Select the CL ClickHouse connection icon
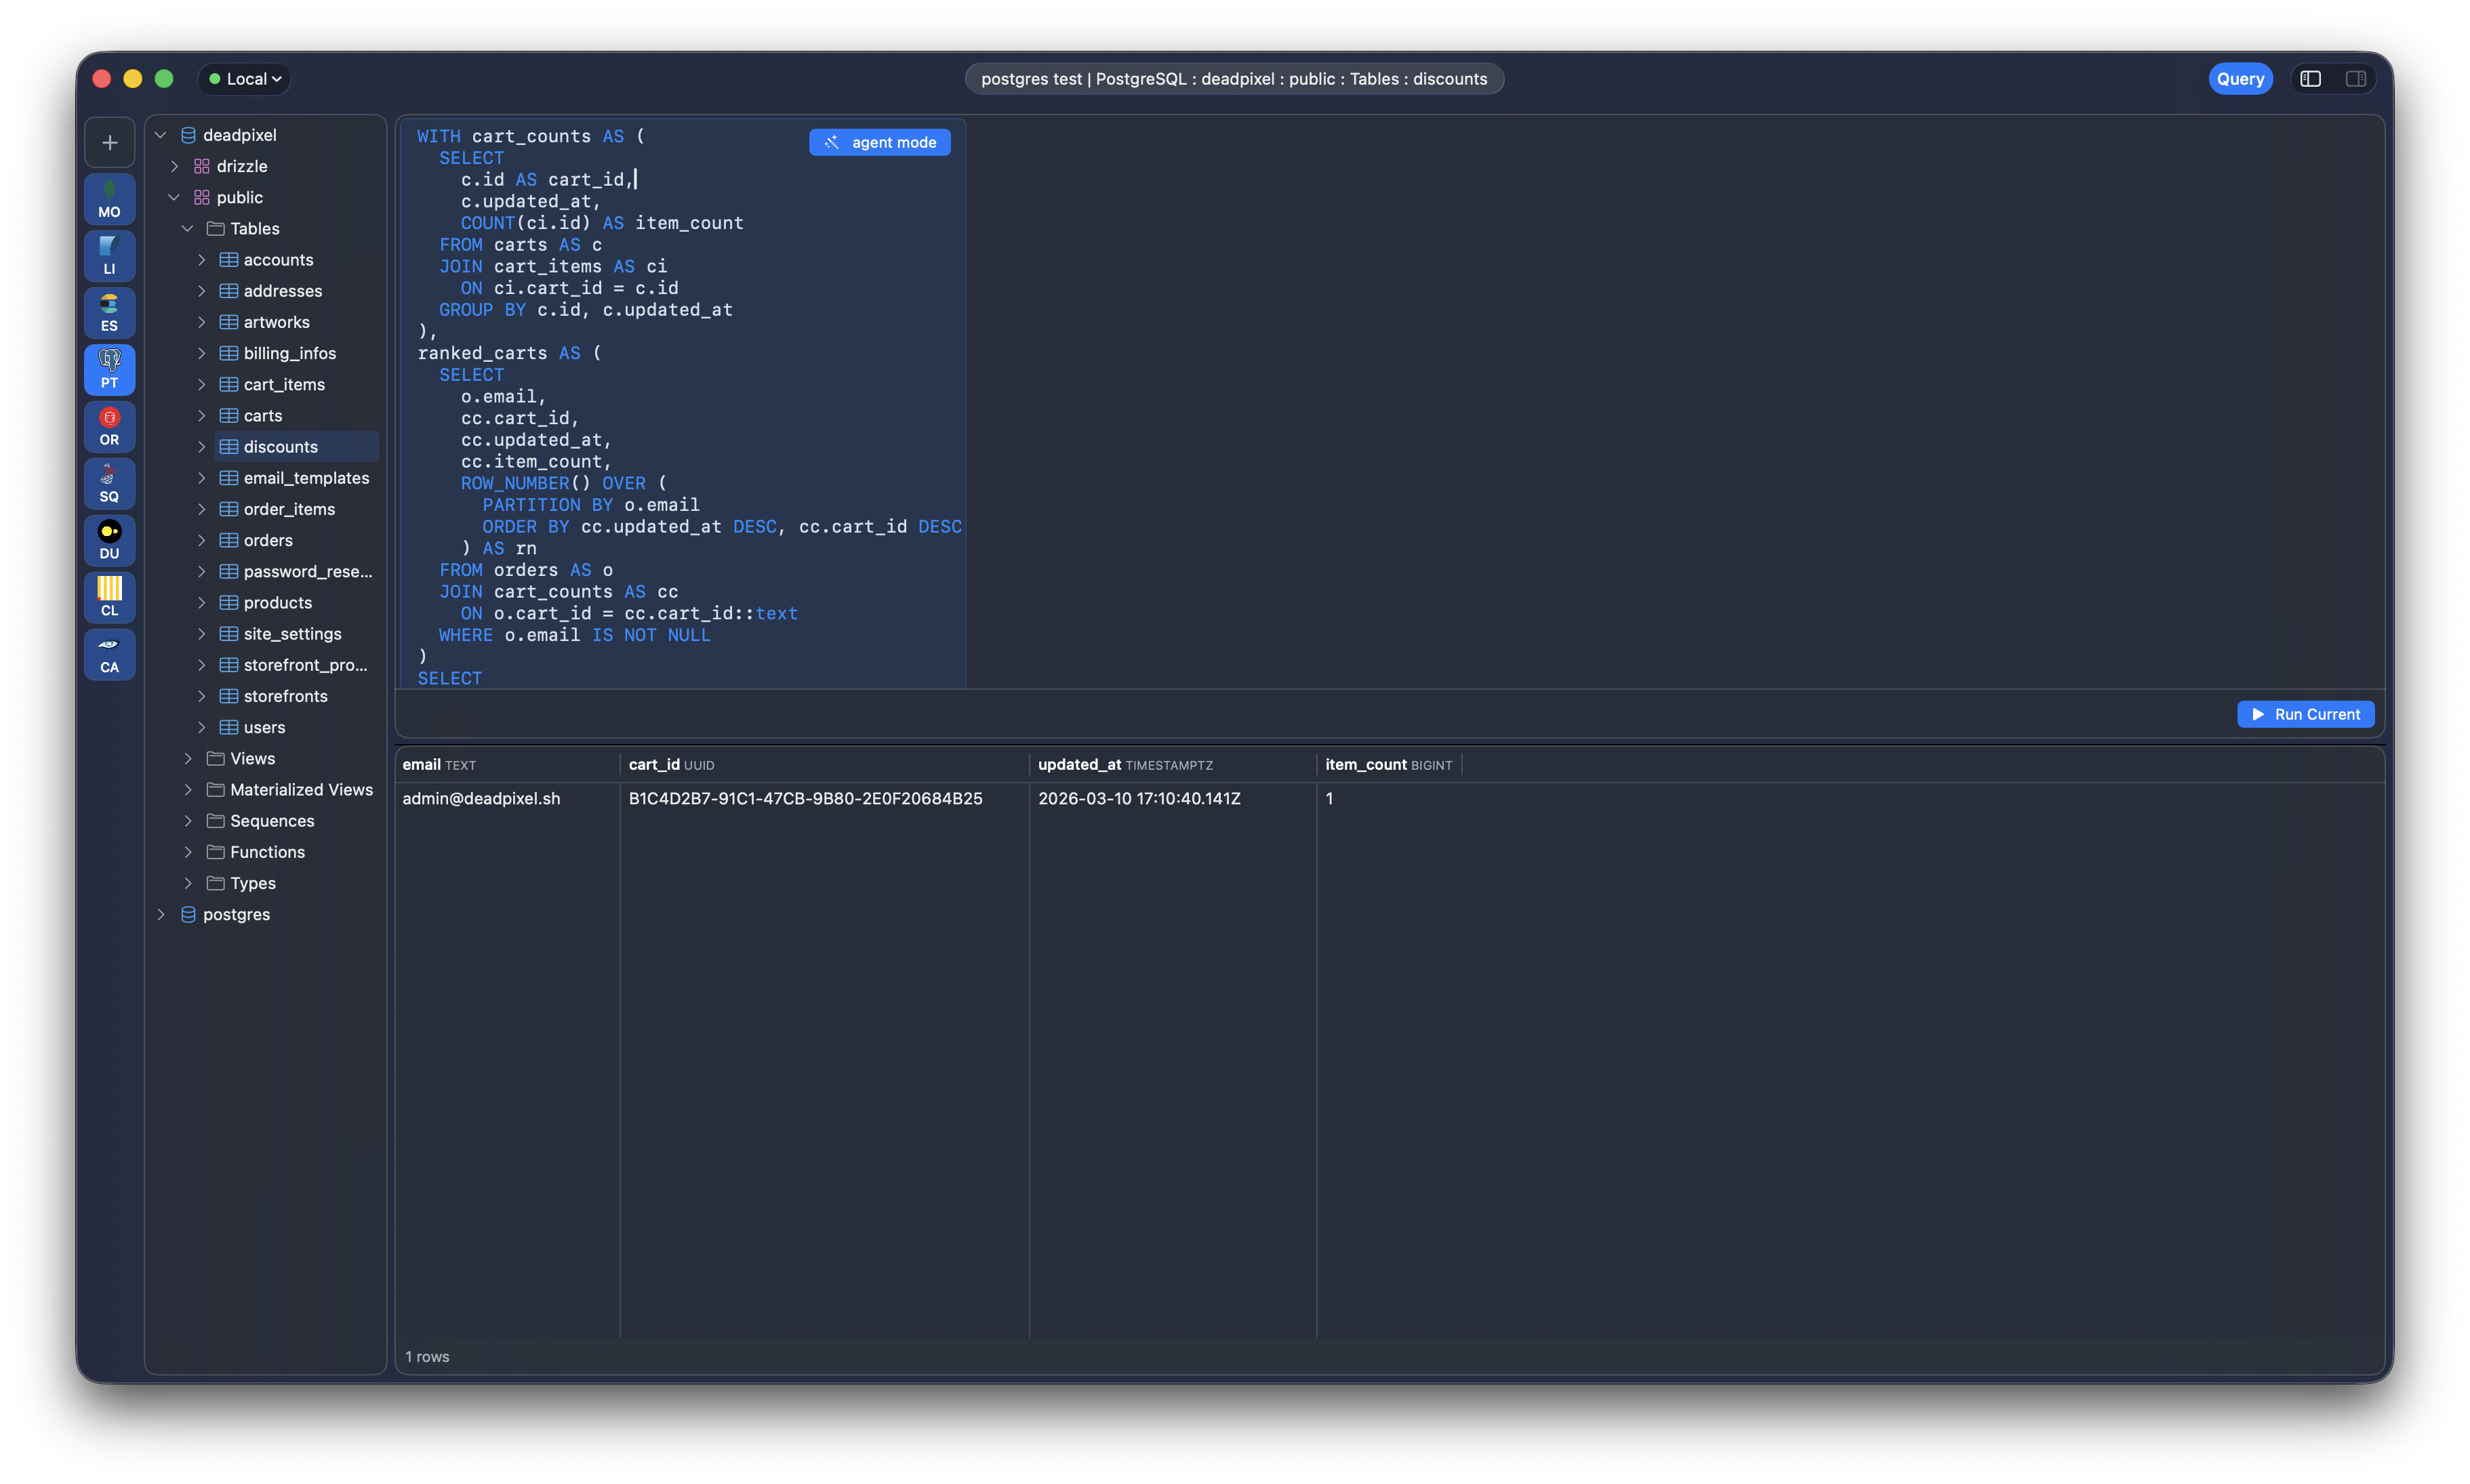 (110, 598)
